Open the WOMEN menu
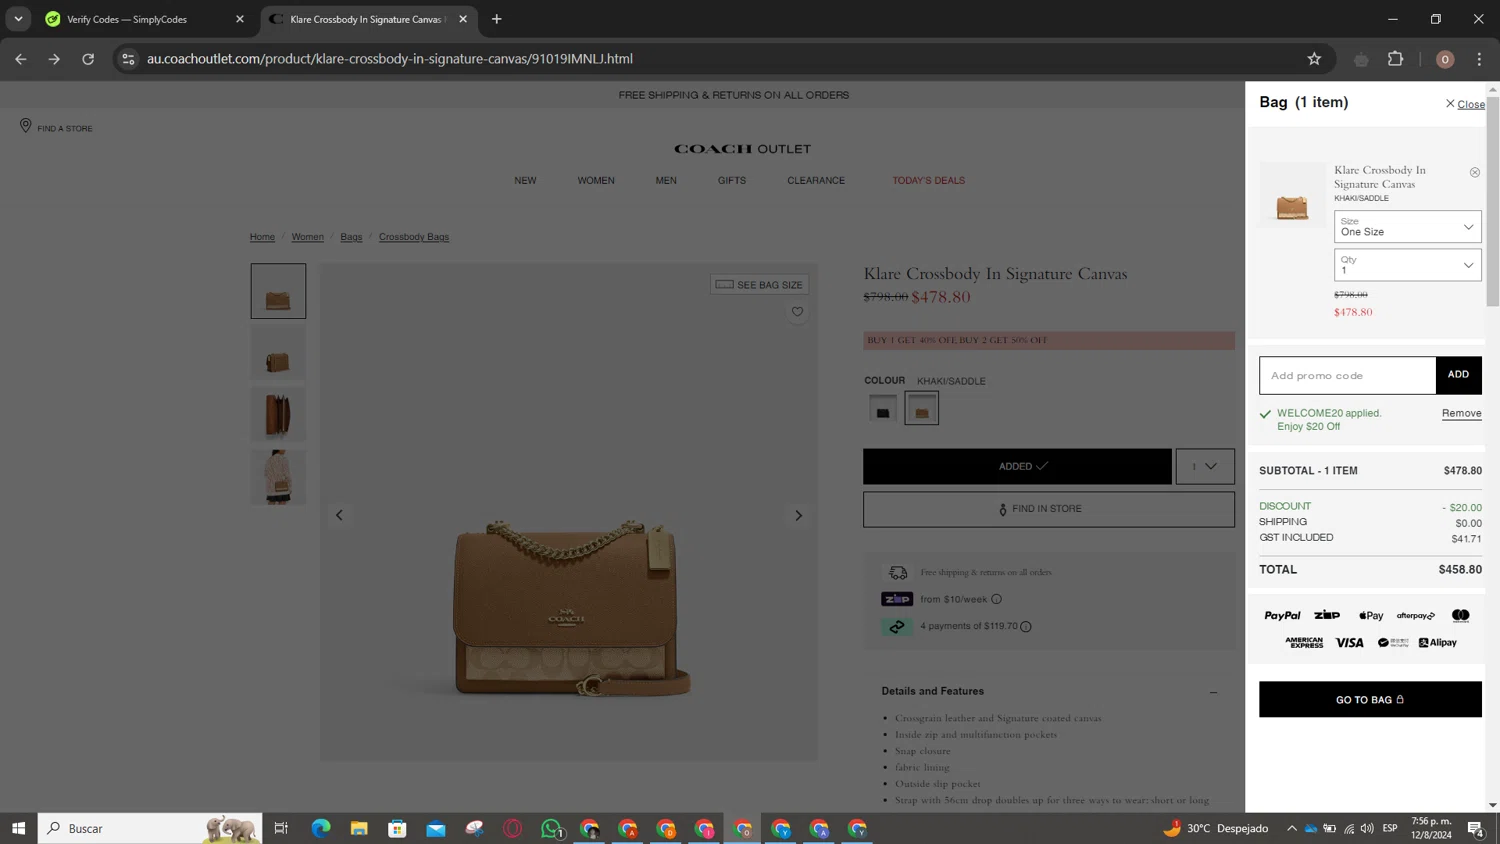Image resolution: width=1500 pixels, height=844 pixels. pos(596,181)
